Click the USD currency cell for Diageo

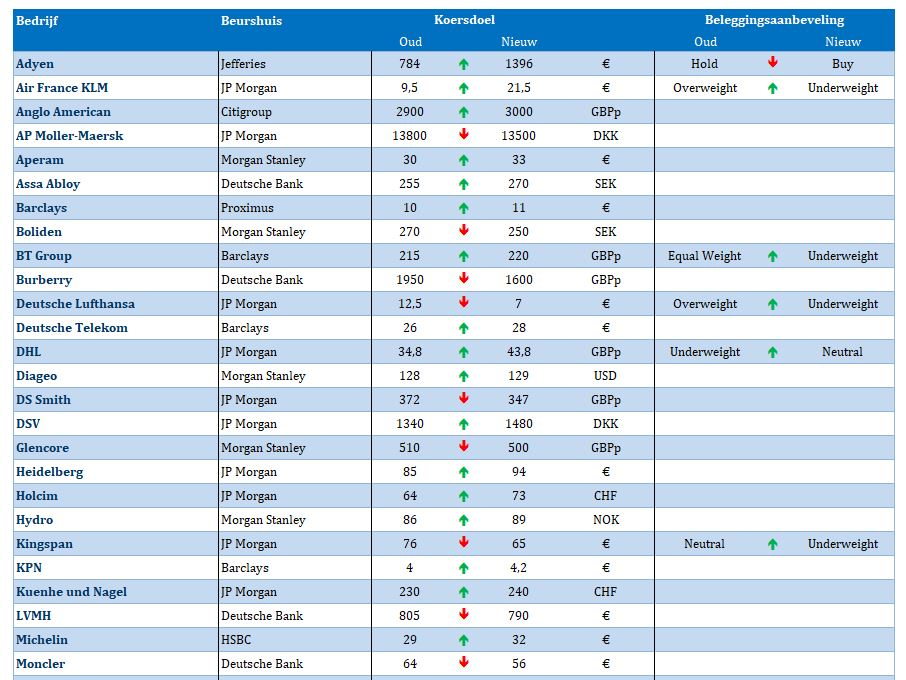click(x=605, y=376)
